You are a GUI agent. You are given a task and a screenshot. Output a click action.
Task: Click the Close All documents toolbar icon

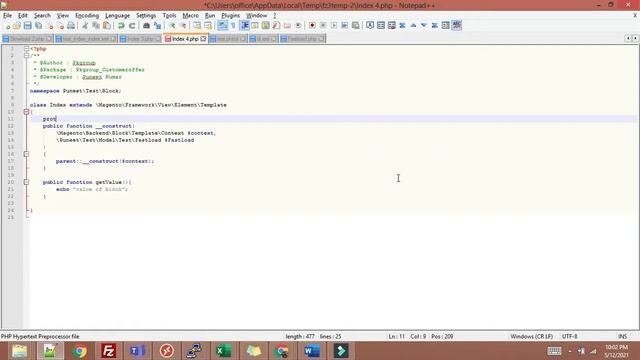(60, 26)
